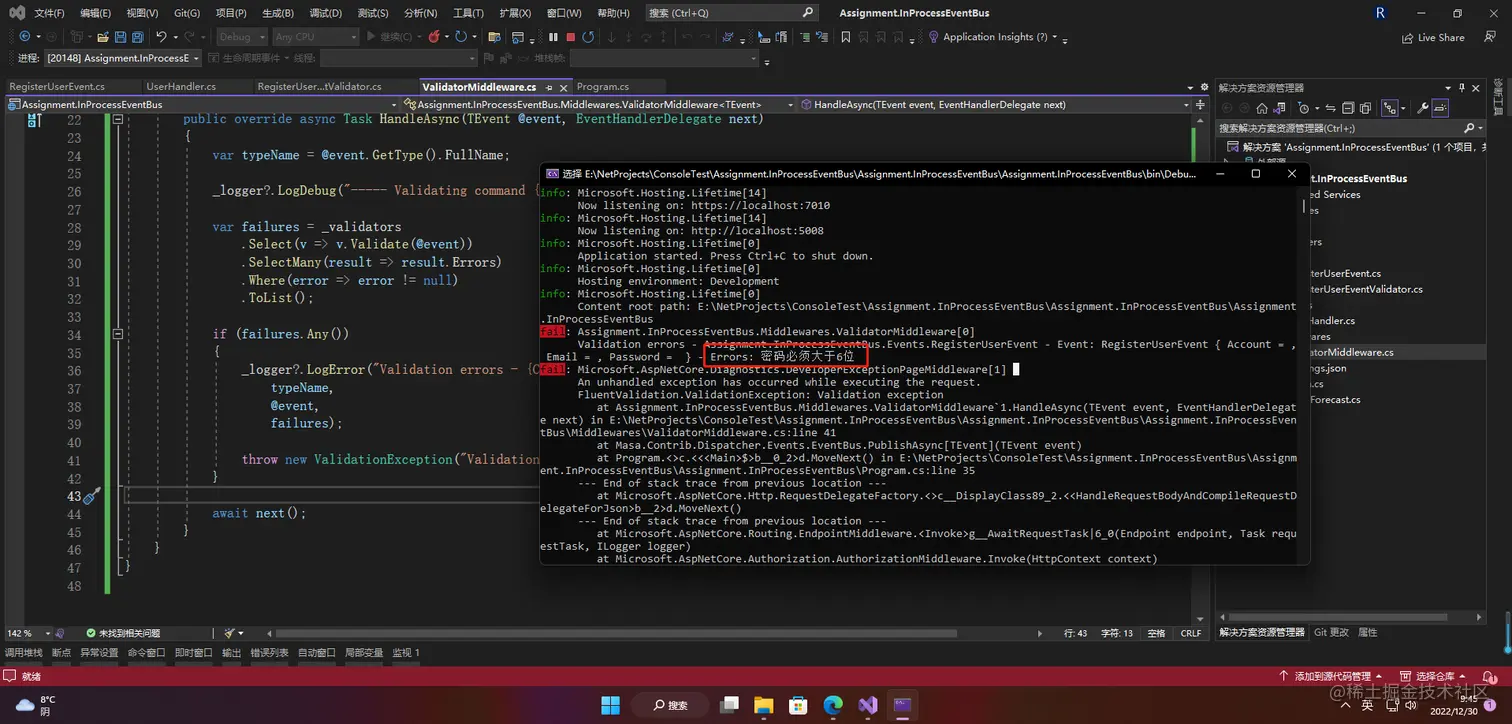Click the save file icon
This screenshot has width=1512, height=724.
pyautogui.click(x=120, y=37)
